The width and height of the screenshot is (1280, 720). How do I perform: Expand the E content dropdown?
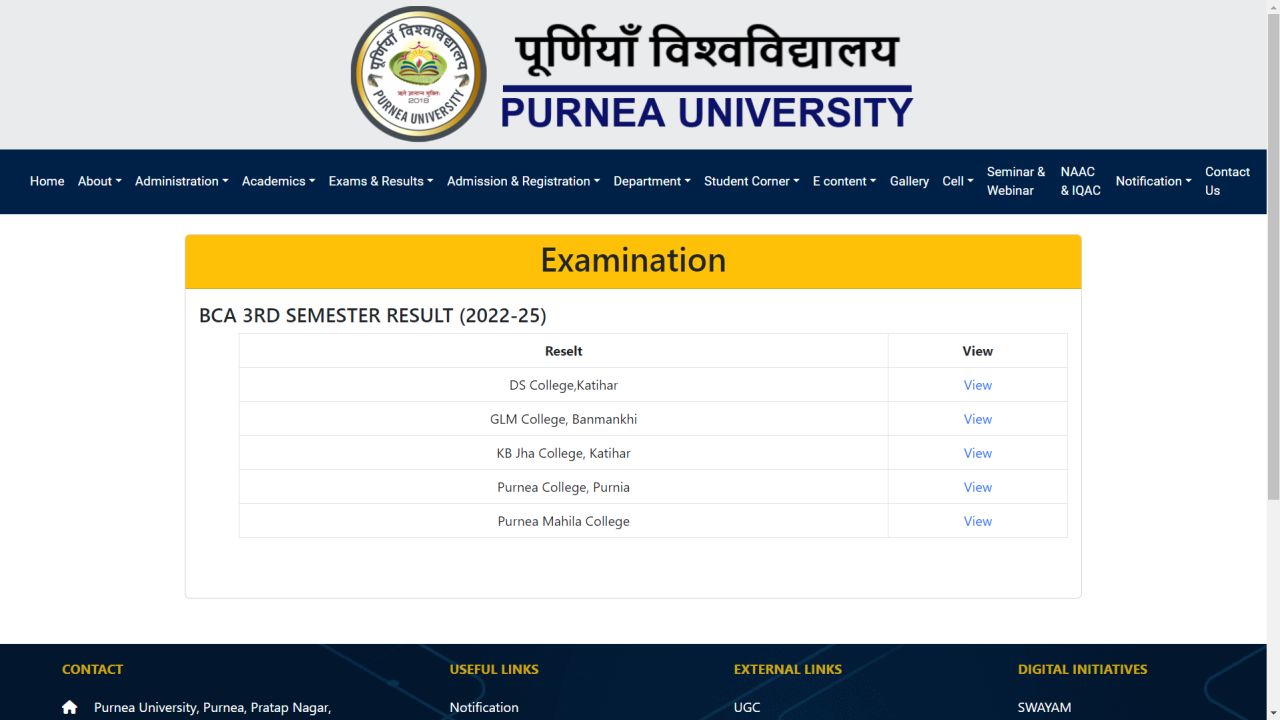pos(845,181)
